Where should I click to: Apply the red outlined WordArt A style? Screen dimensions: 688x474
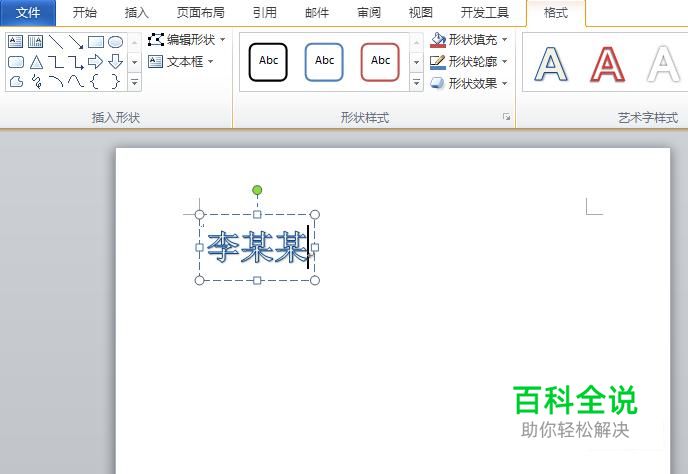(x=607, y=64)
